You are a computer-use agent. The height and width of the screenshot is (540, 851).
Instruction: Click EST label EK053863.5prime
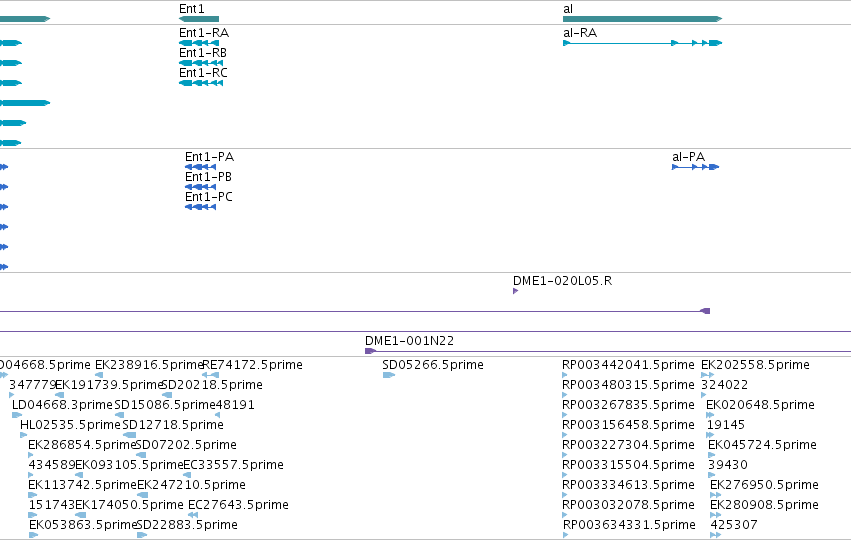tap(82, 525)
